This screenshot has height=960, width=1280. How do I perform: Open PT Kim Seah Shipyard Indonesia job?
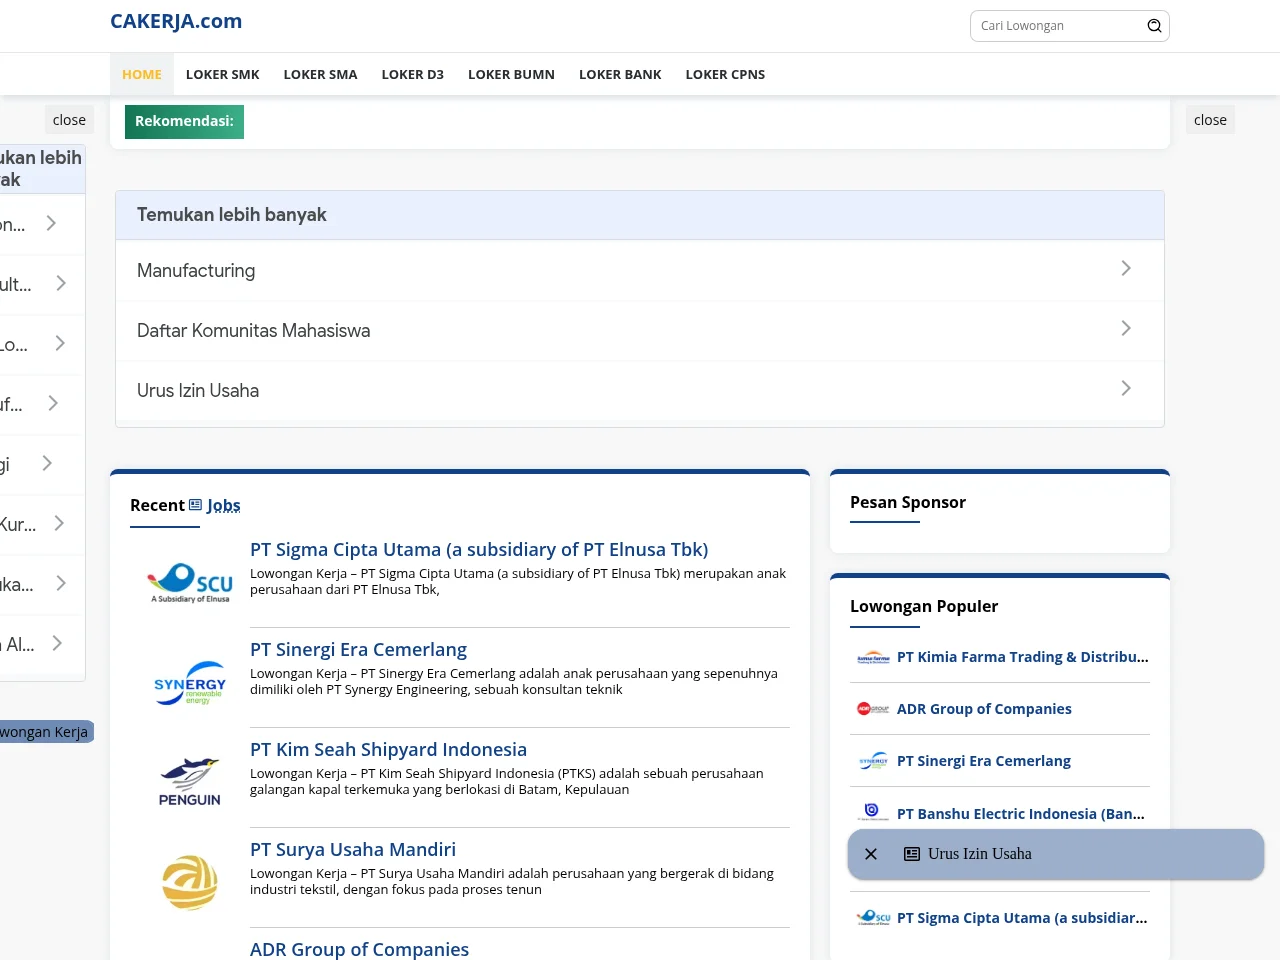[388, 749]
